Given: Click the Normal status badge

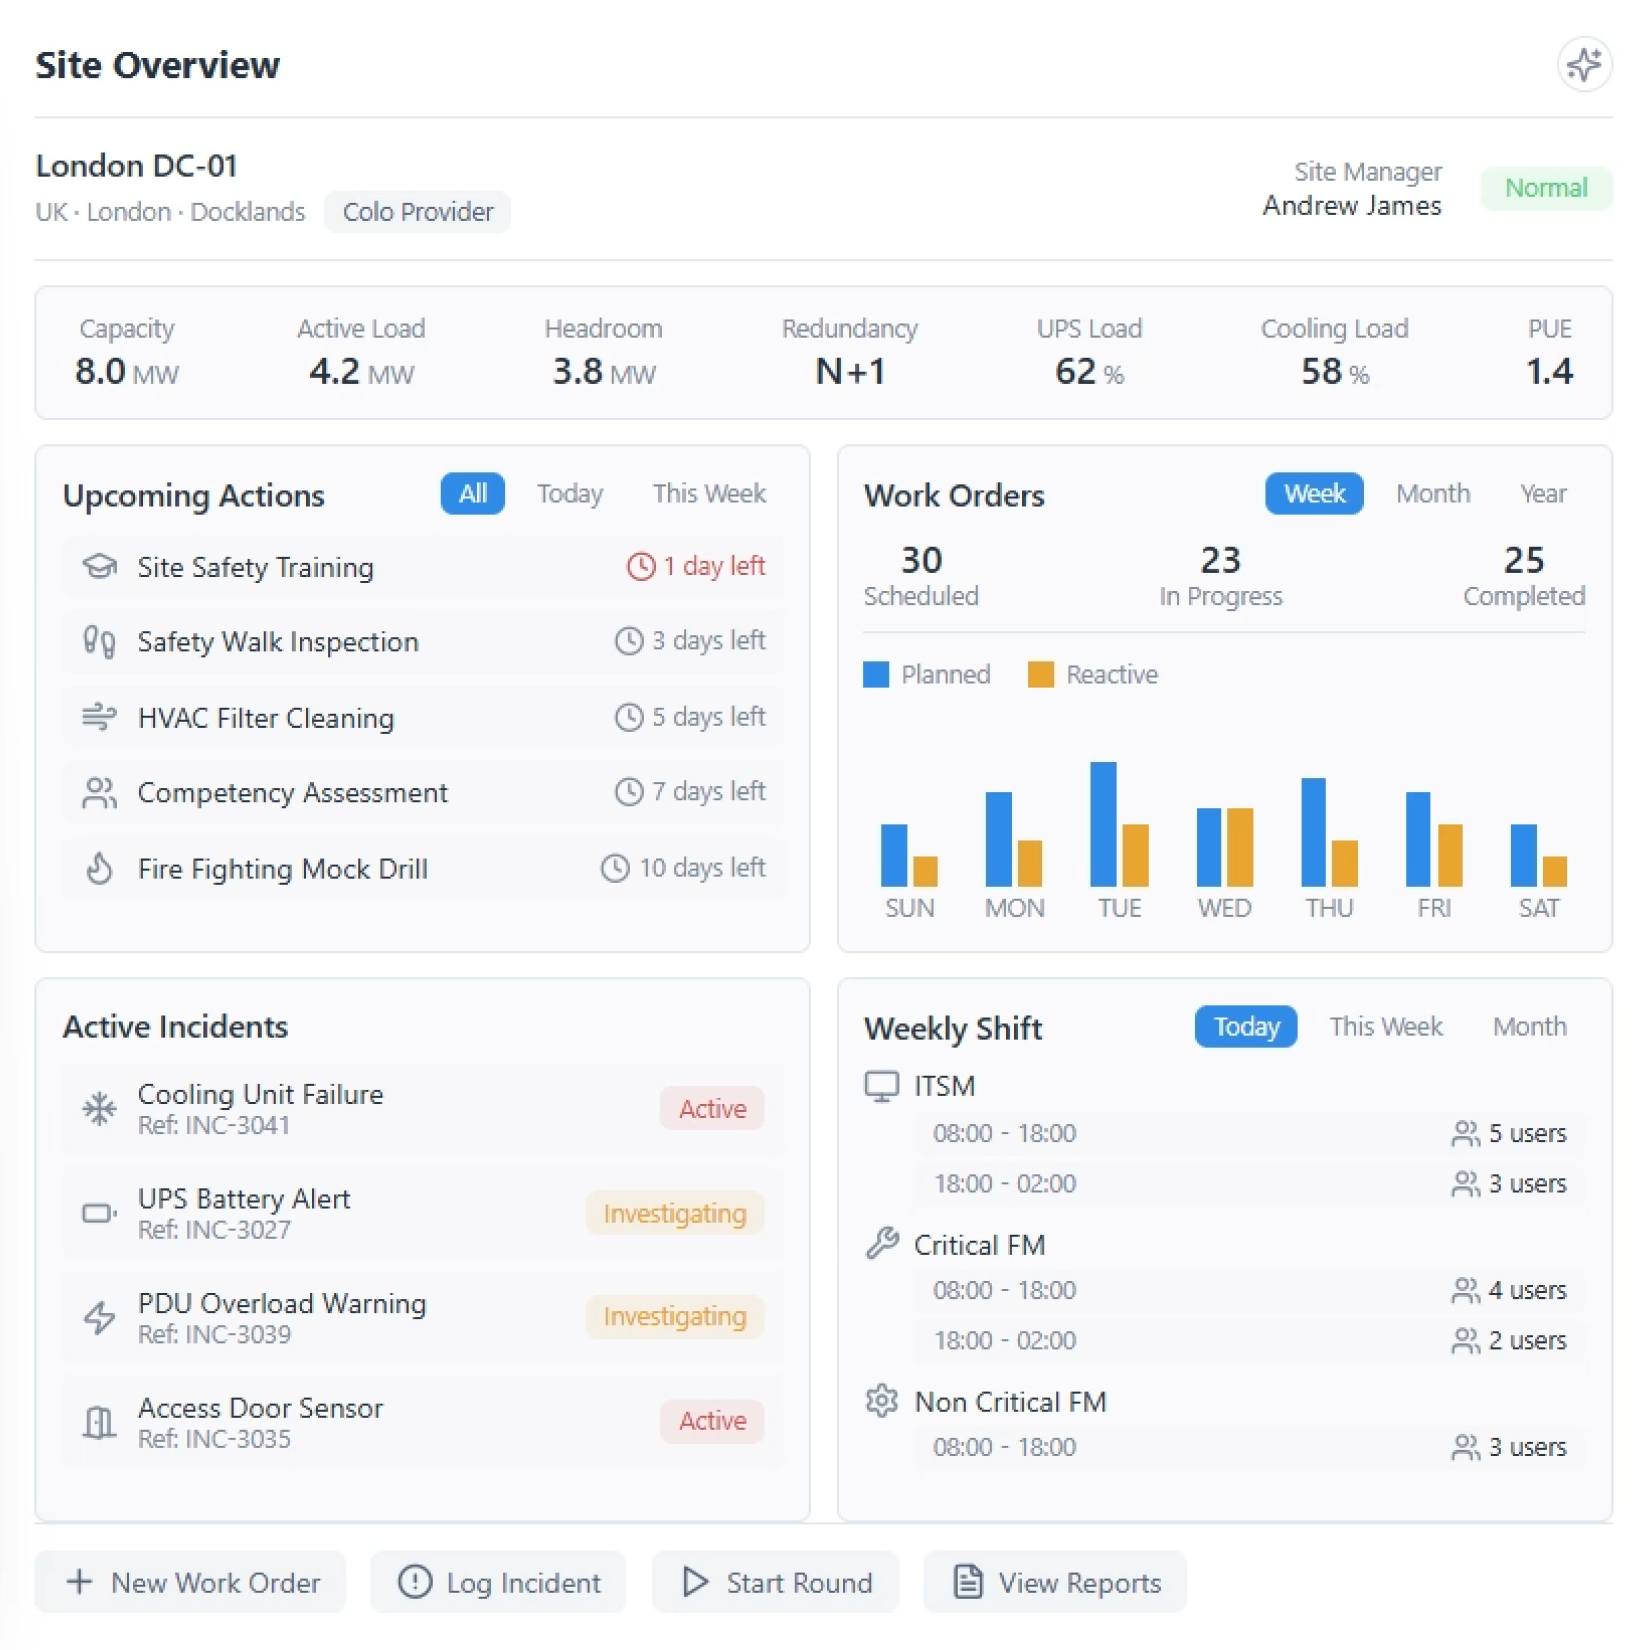Looking at the screenshot, I should 1545,188.
